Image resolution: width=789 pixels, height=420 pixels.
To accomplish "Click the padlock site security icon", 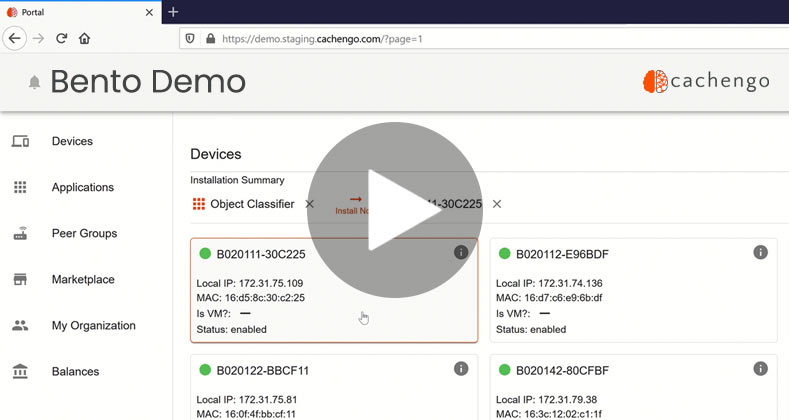I will click(211, 39).
